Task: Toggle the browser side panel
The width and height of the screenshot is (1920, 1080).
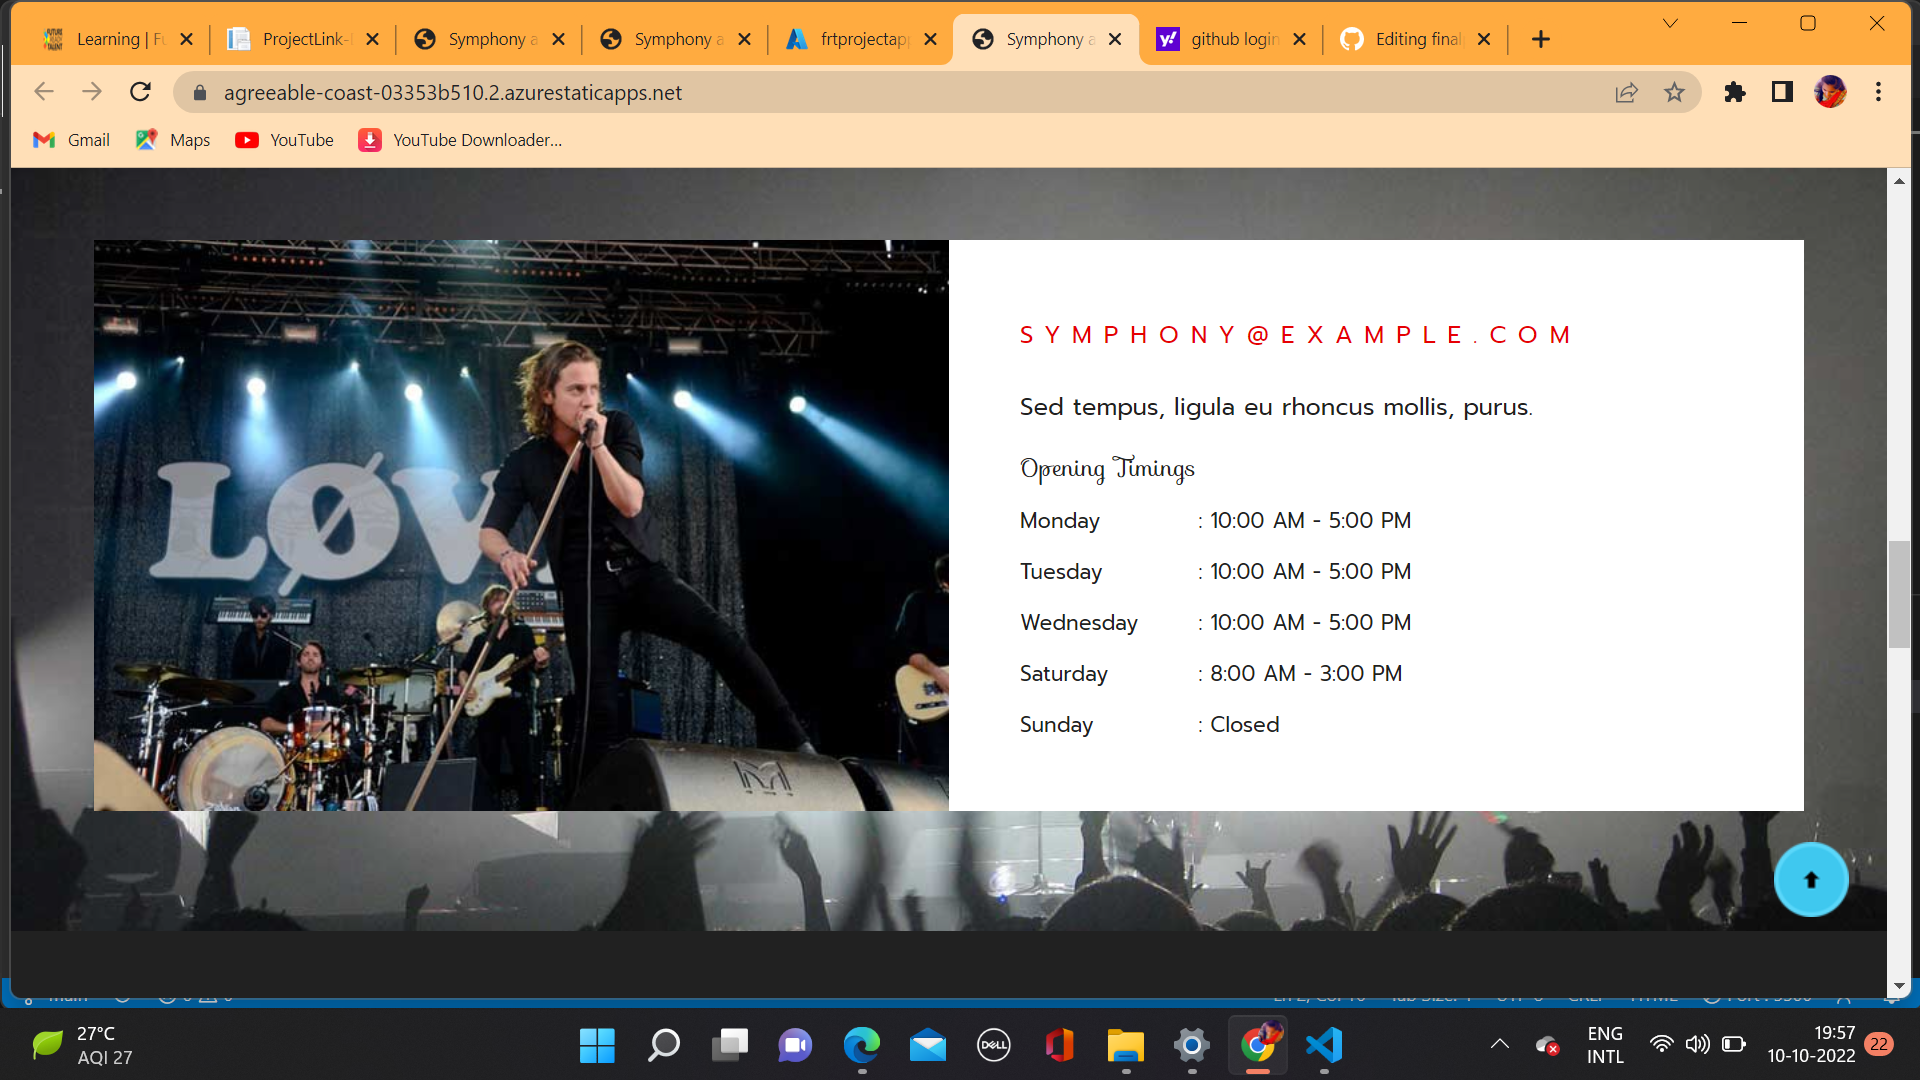Action: point(1782,92)
